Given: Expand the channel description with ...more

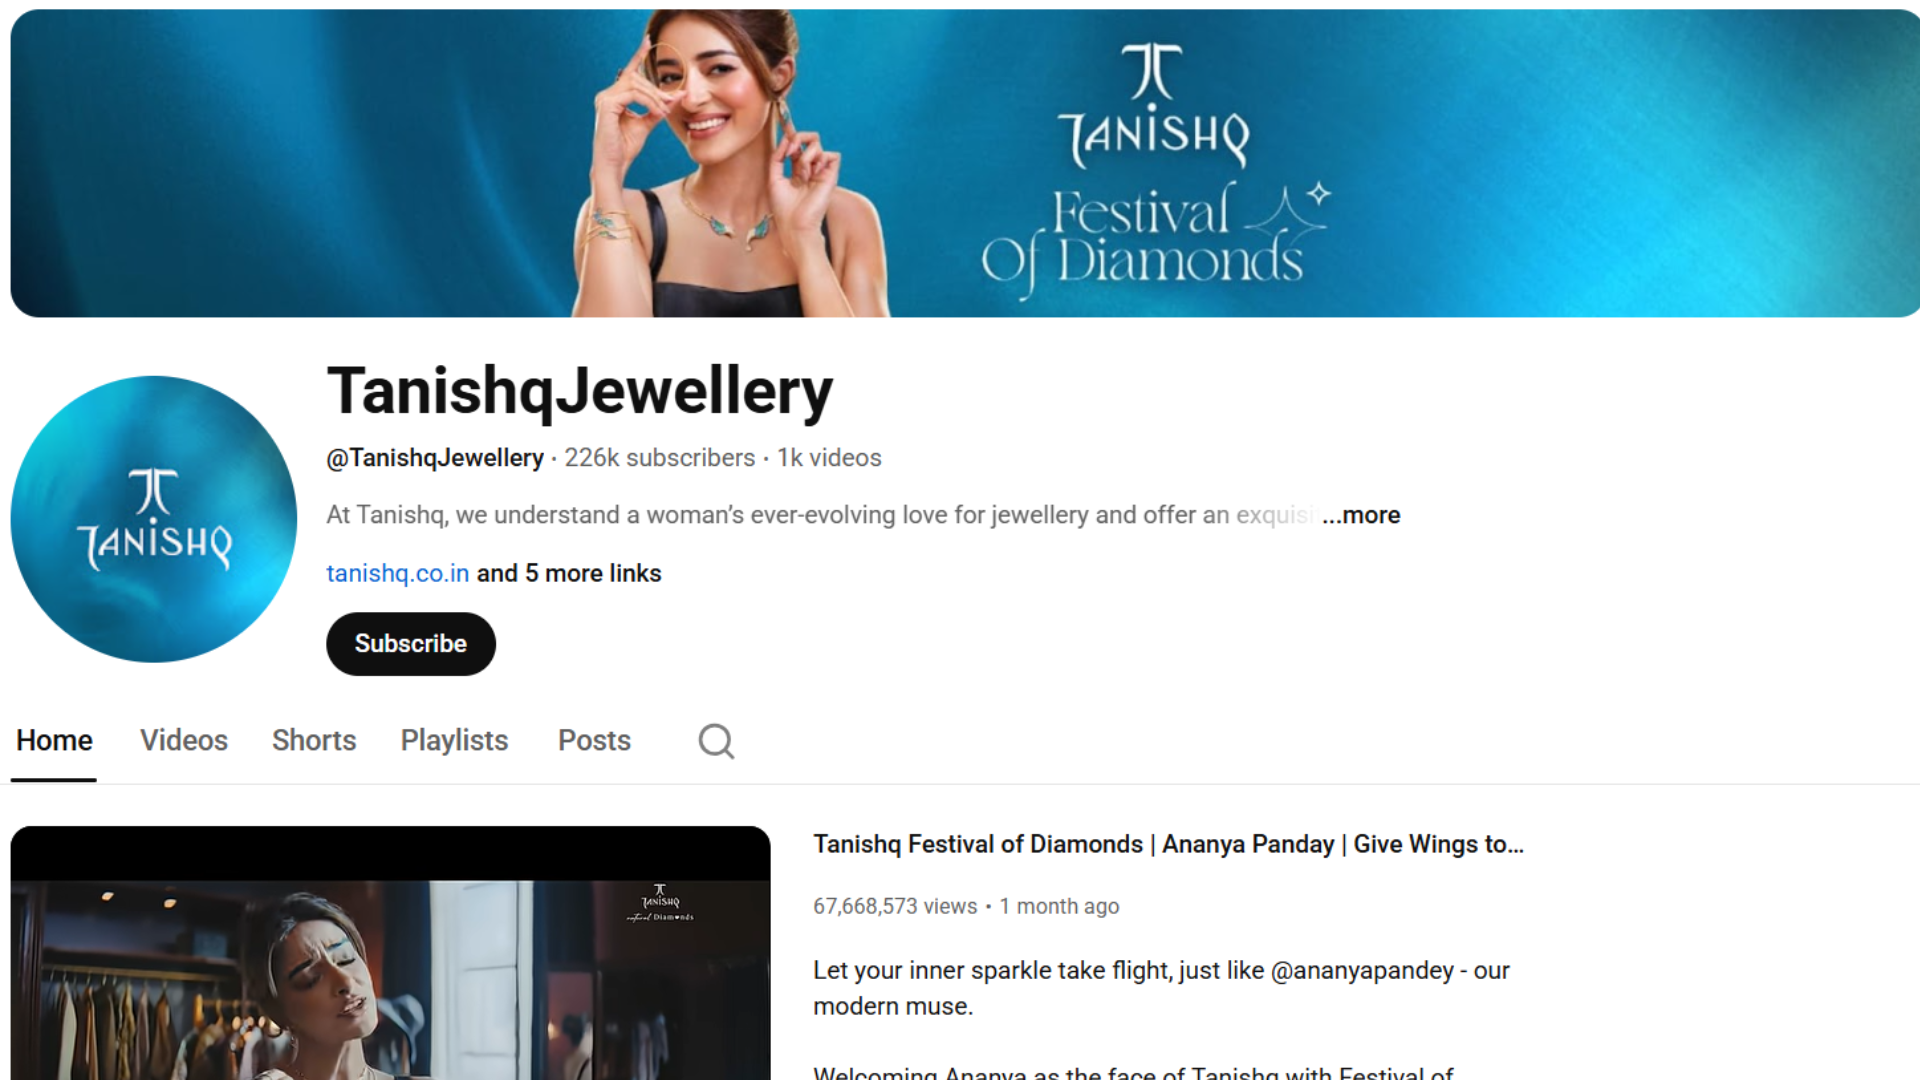Looking at the screenshot, I should (1361, 515).
